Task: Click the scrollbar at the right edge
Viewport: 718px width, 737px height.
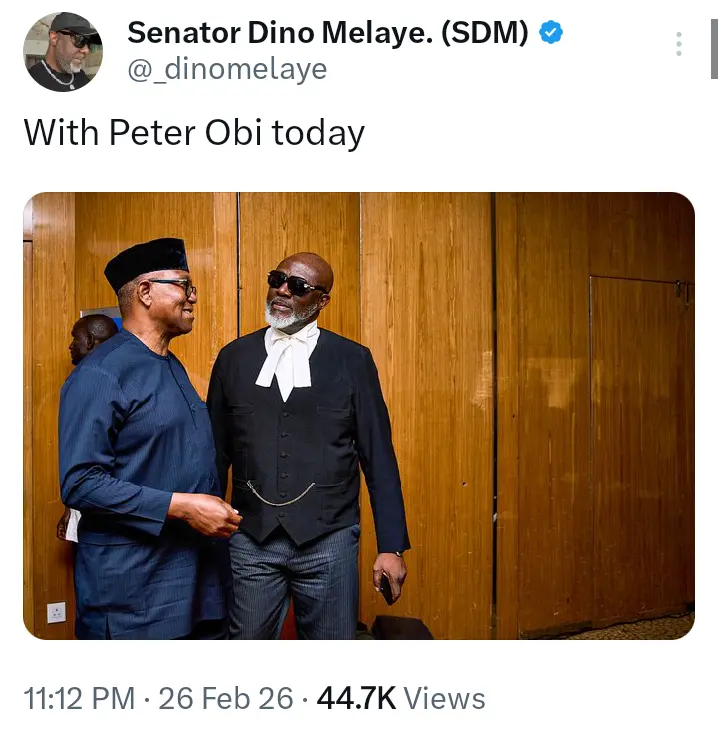Action: click(x=713, y=40)
